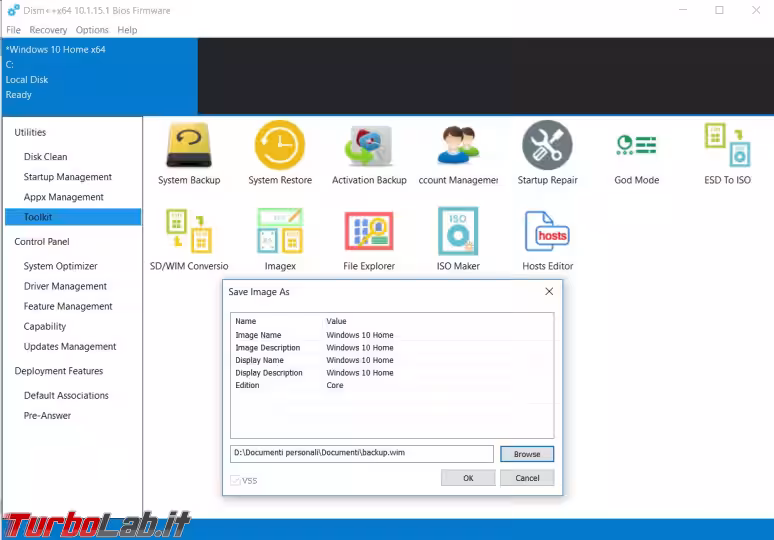
Task: Open the Hosts Editor tool
Action: 547,240
